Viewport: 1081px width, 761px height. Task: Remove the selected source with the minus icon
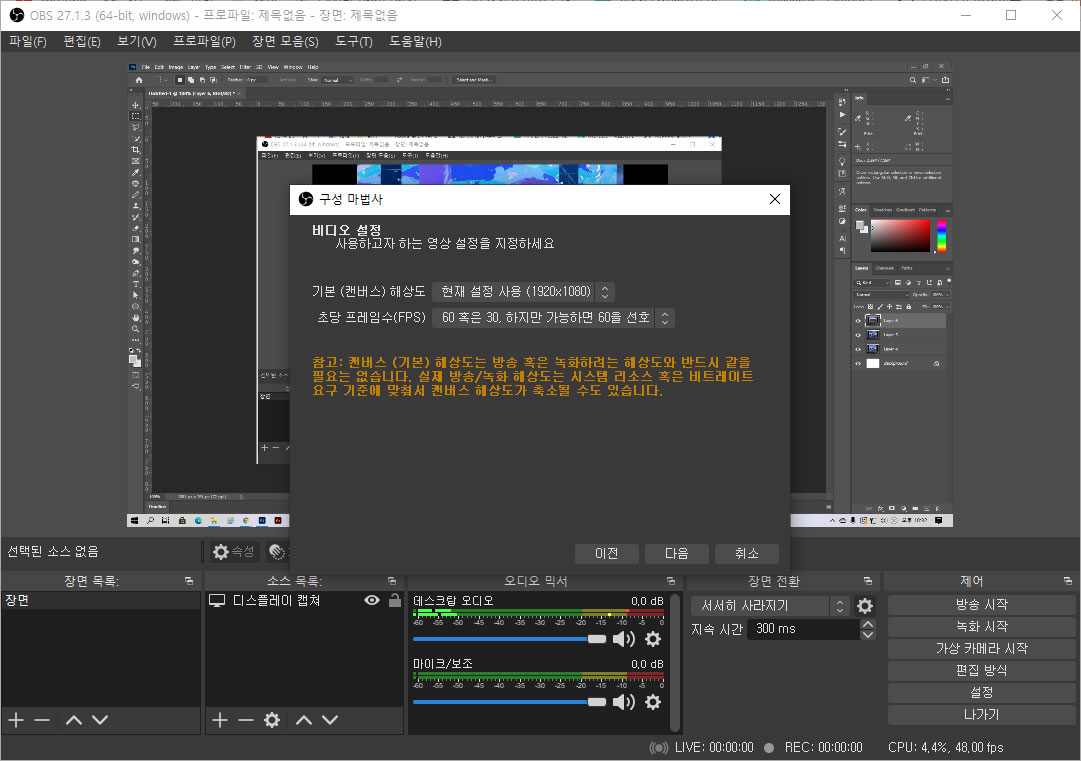[x=246, y=720]
